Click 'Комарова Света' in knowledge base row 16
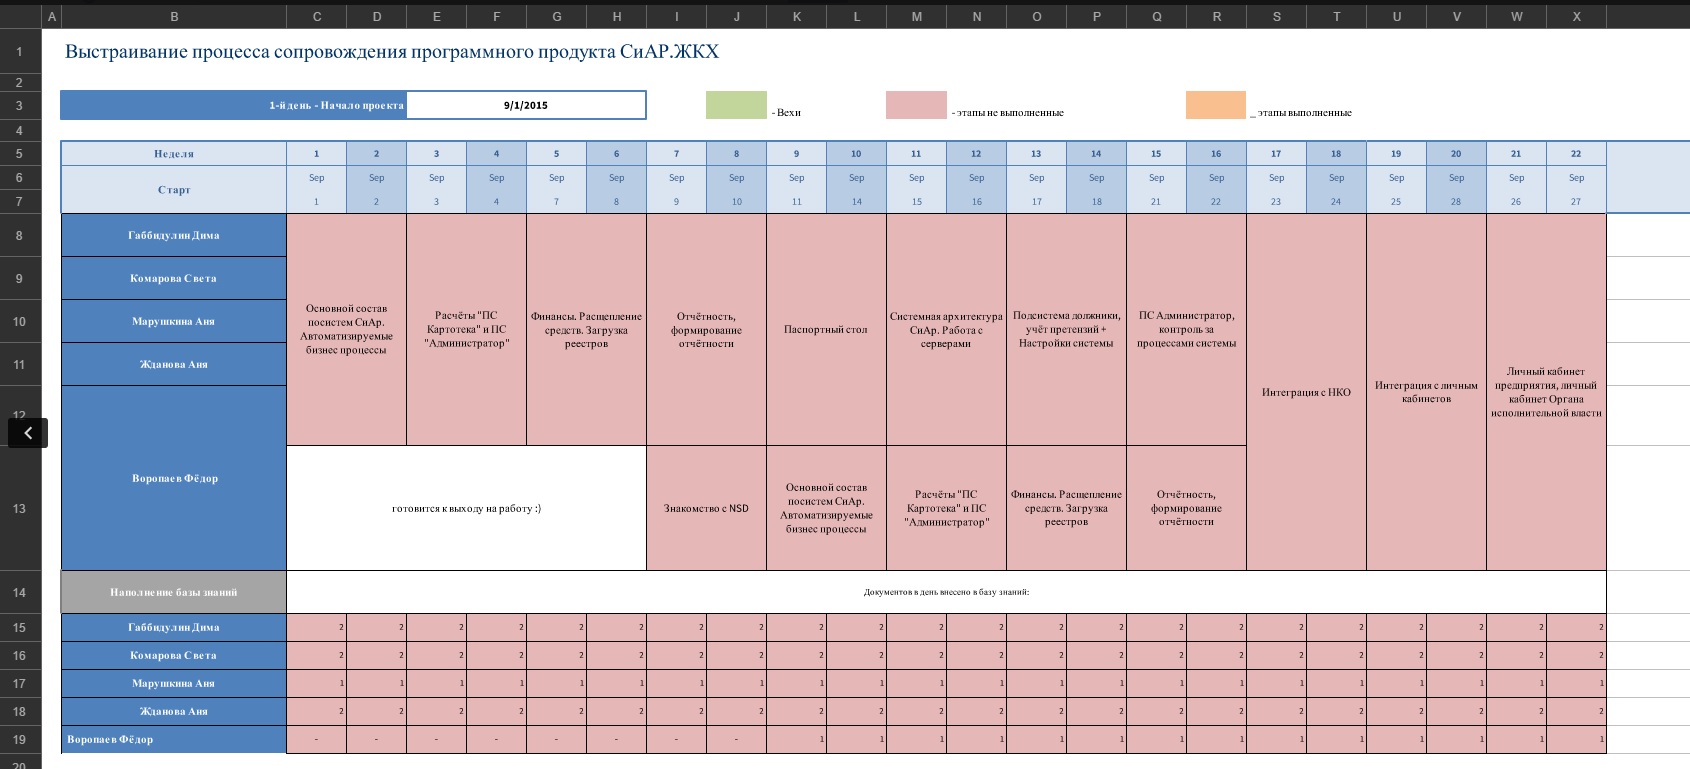1690x769 pixels. [174, 655]
